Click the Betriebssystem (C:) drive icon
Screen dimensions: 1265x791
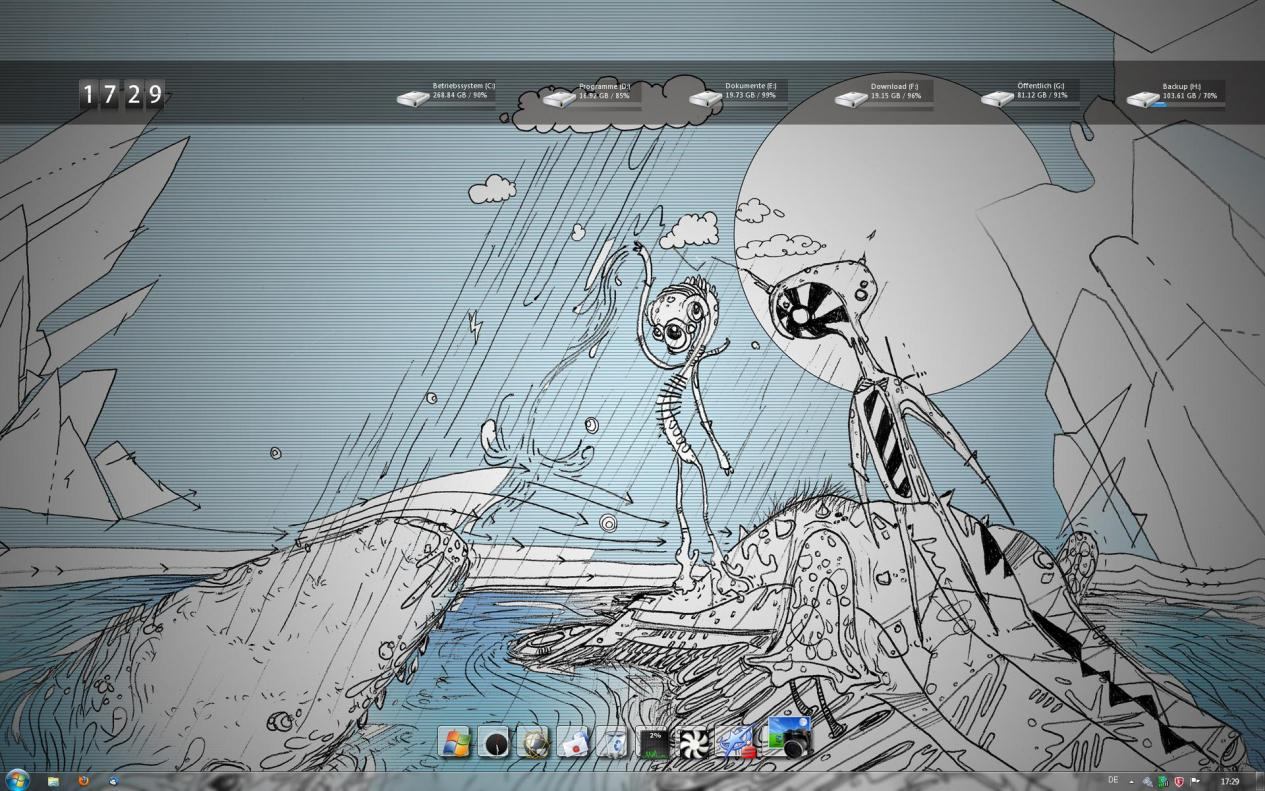tap(413, 98)
